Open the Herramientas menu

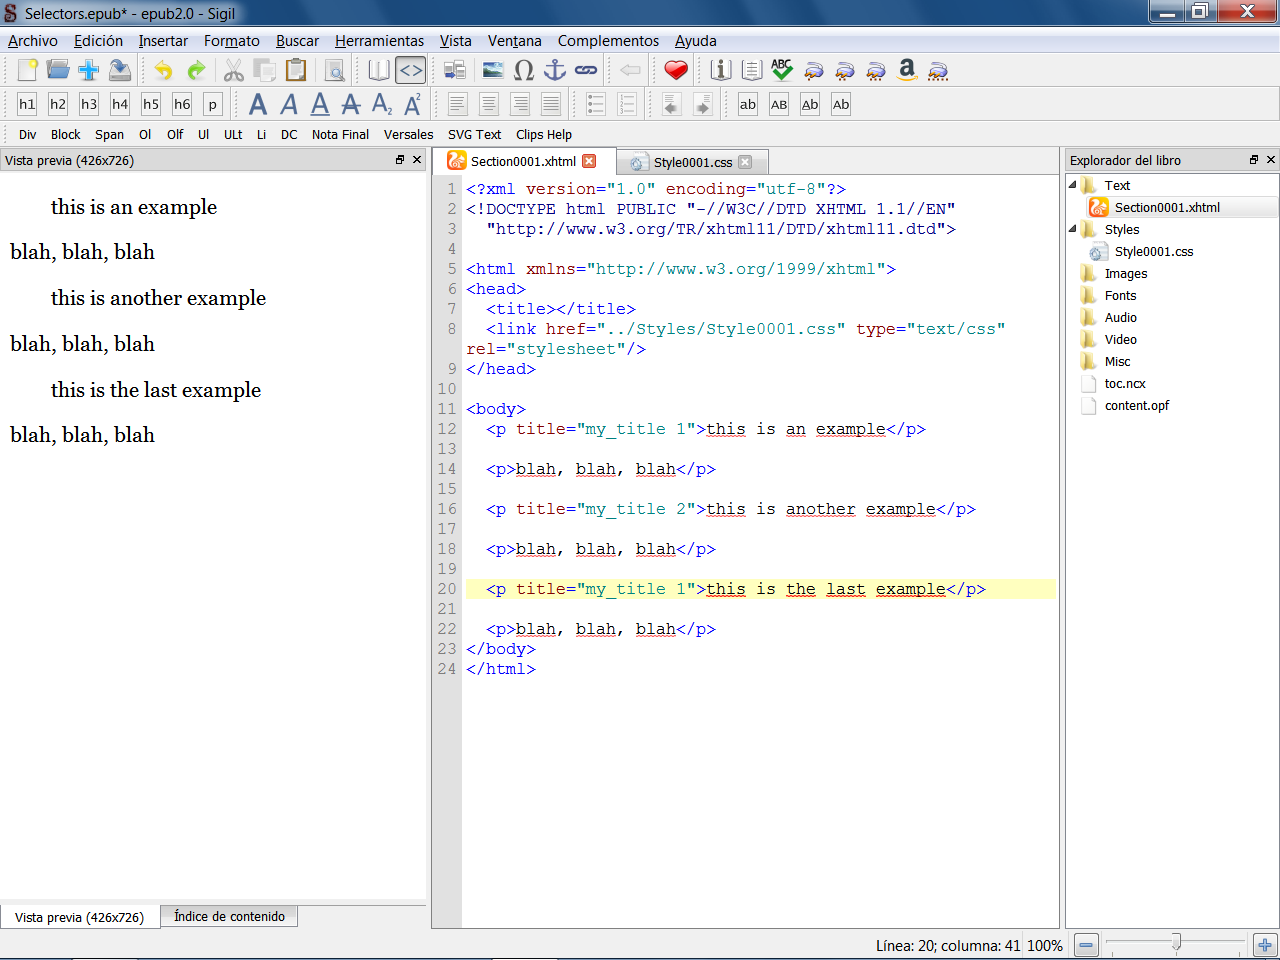pos(379,41)
